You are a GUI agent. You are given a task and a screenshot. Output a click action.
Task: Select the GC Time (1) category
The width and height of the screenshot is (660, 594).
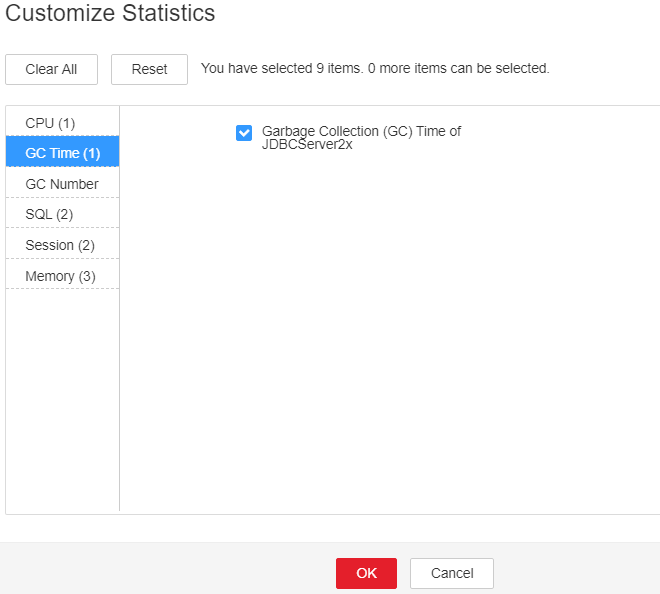[62, 152]
